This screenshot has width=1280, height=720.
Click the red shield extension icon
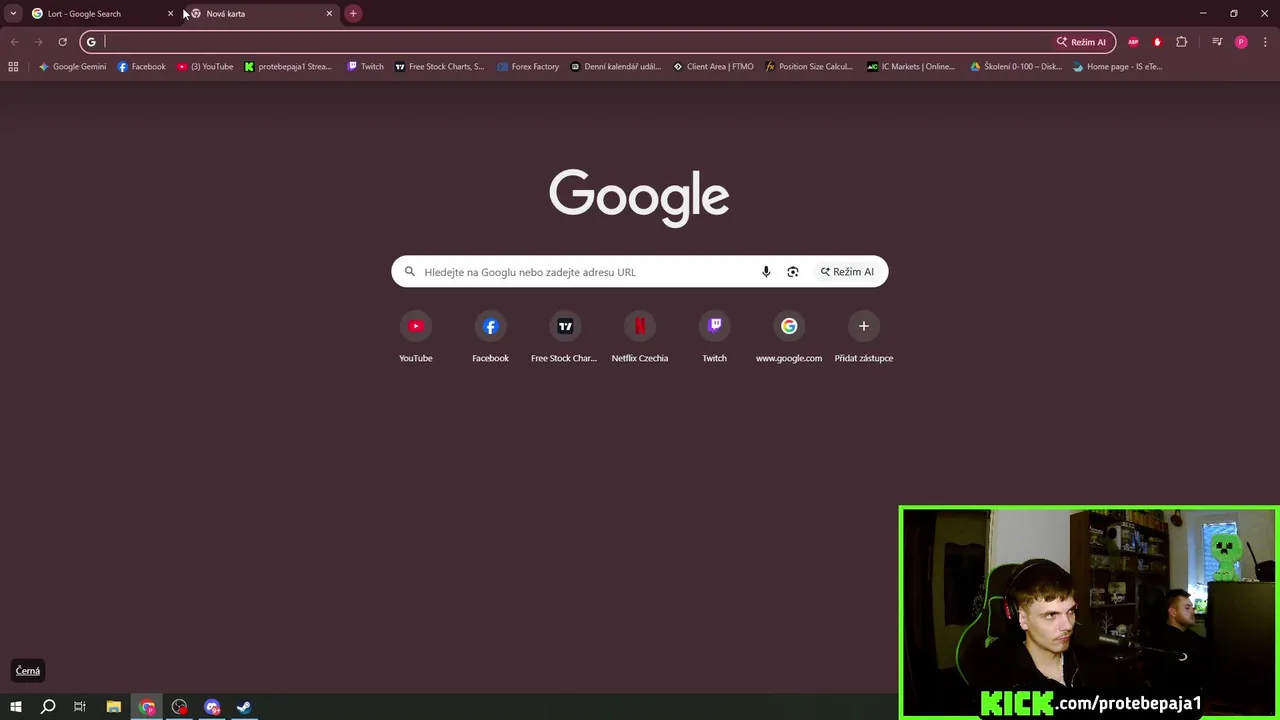(x=1157, y=42)
